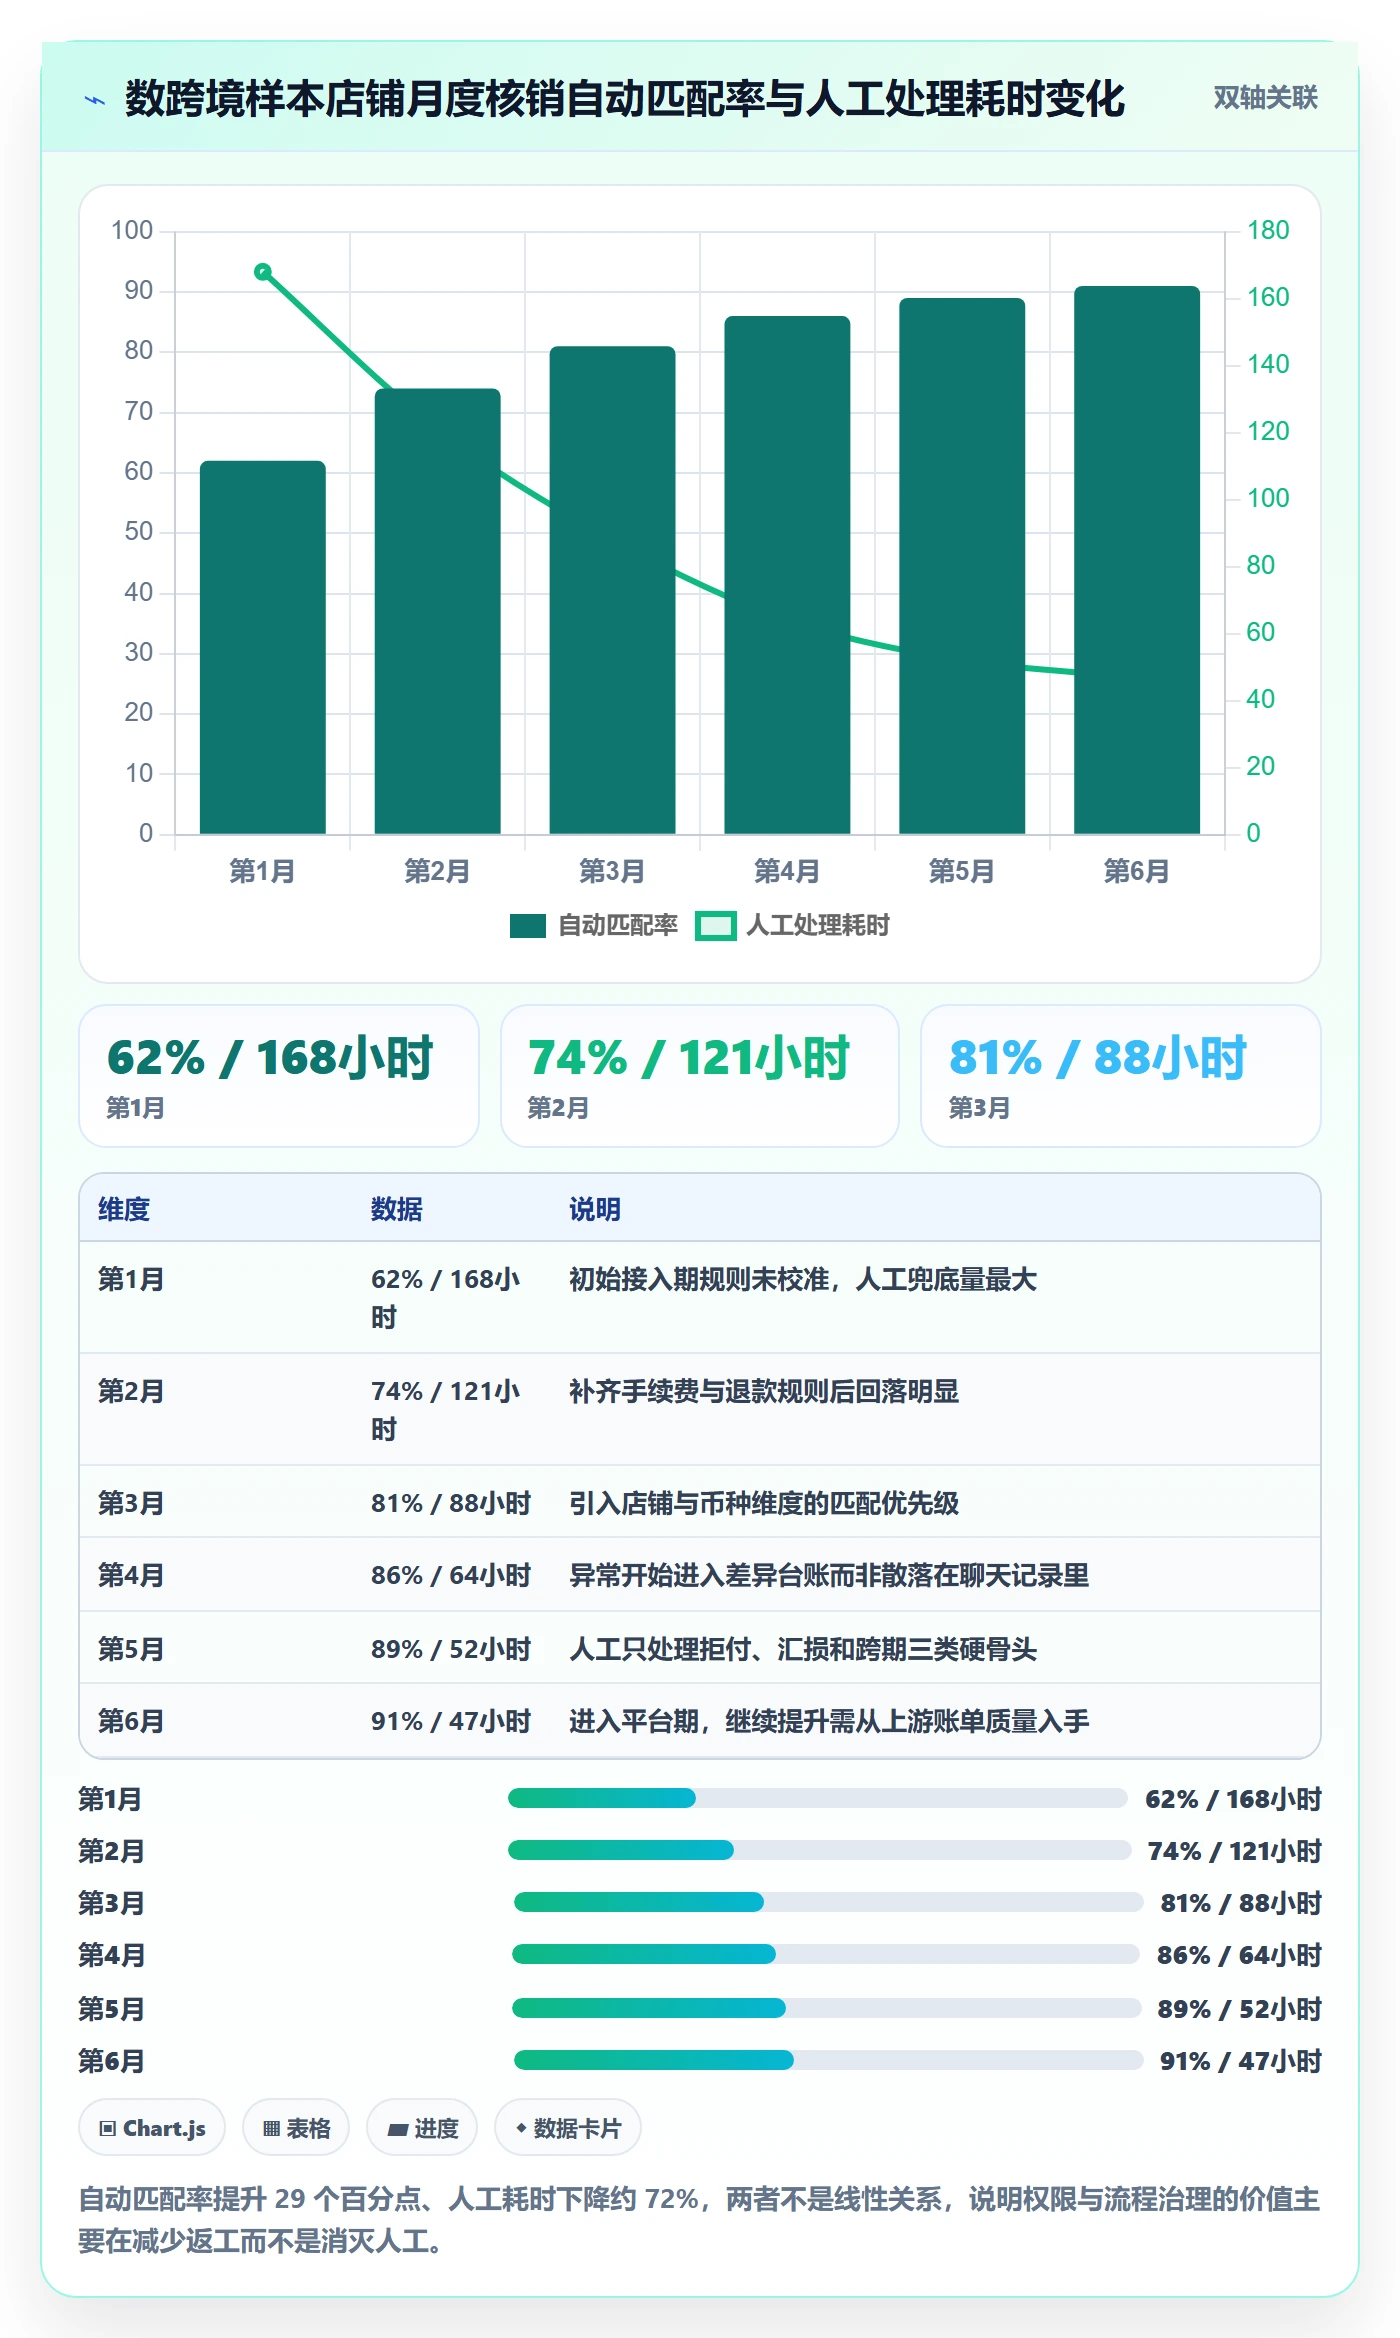Select the 表格 tag
Image resolution: width=1400 pixels, height=2338 pixels.
coord(296,2128)
